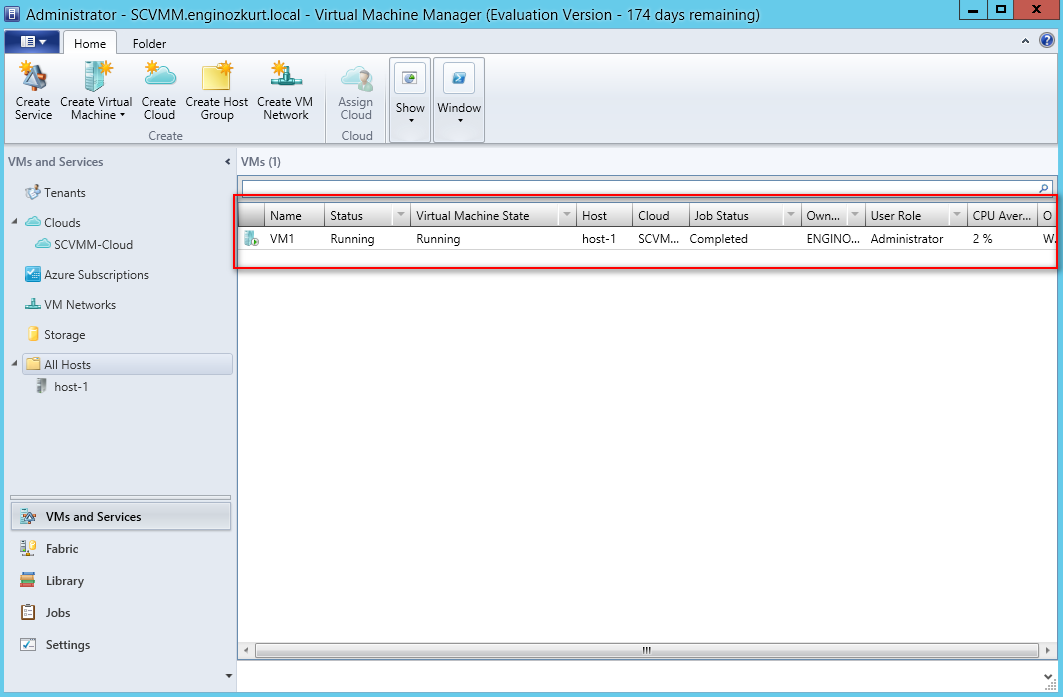
Task: Sort by the Cloud column header
Action: coord(661,216)
